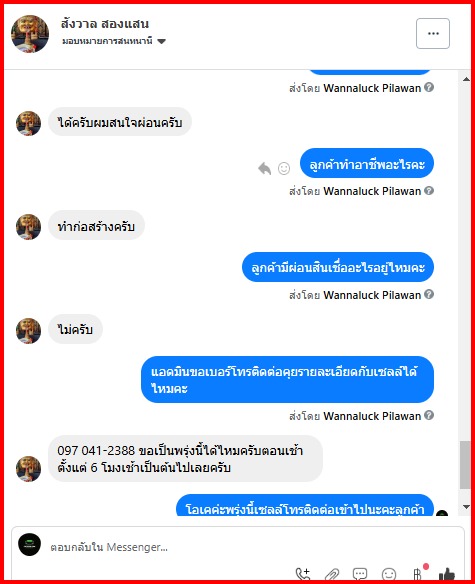Select the ทำก่อสร้างครับ message bubble
This screenshot has height=584, width=475.
[96, 226]
